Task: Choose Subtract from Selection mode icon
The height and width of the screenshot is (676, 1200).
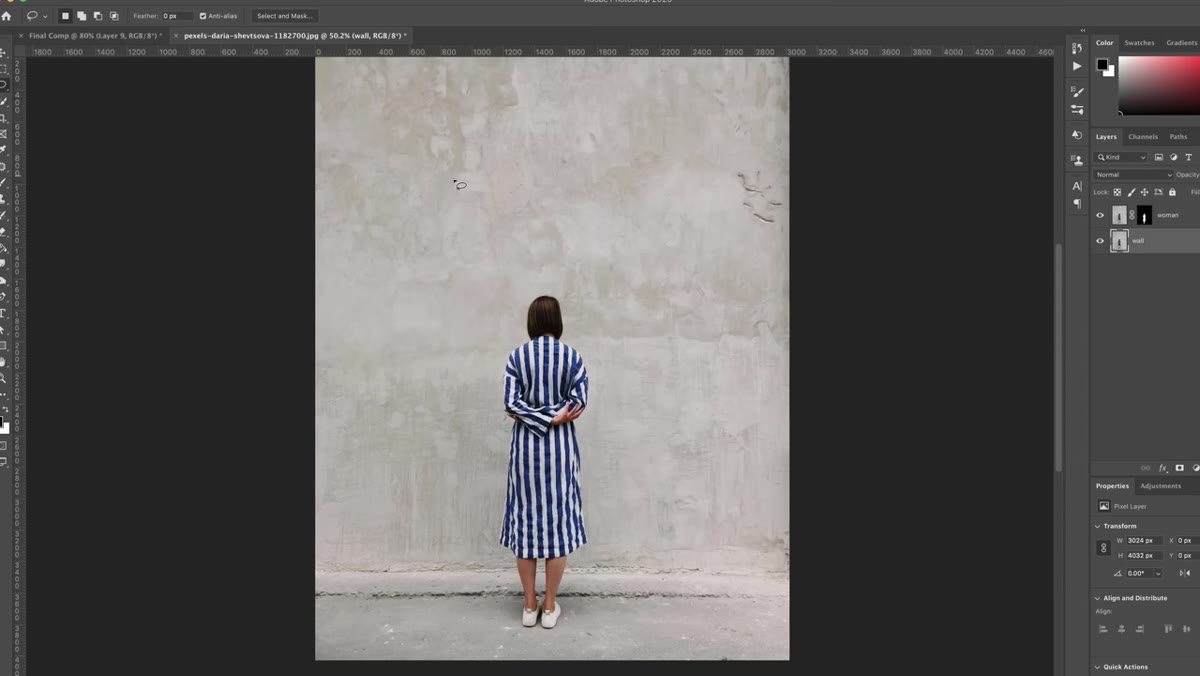Action: pos(98,16)
